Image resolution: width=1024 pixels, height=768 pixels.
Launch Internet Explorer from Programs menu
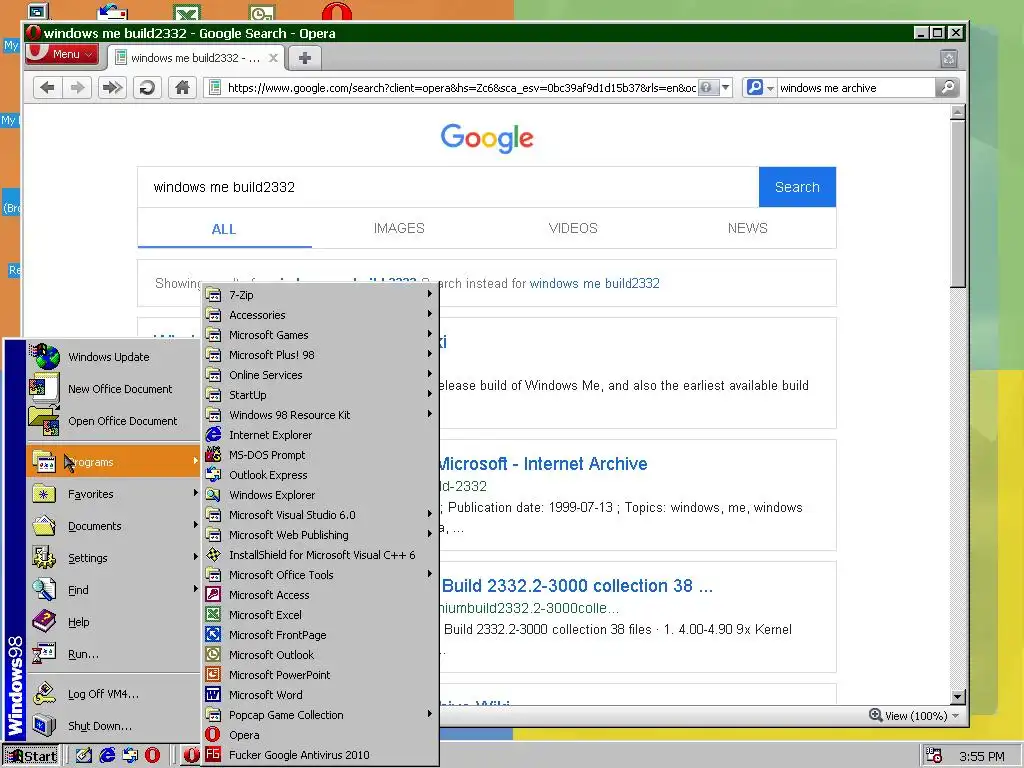pos(320,435)
